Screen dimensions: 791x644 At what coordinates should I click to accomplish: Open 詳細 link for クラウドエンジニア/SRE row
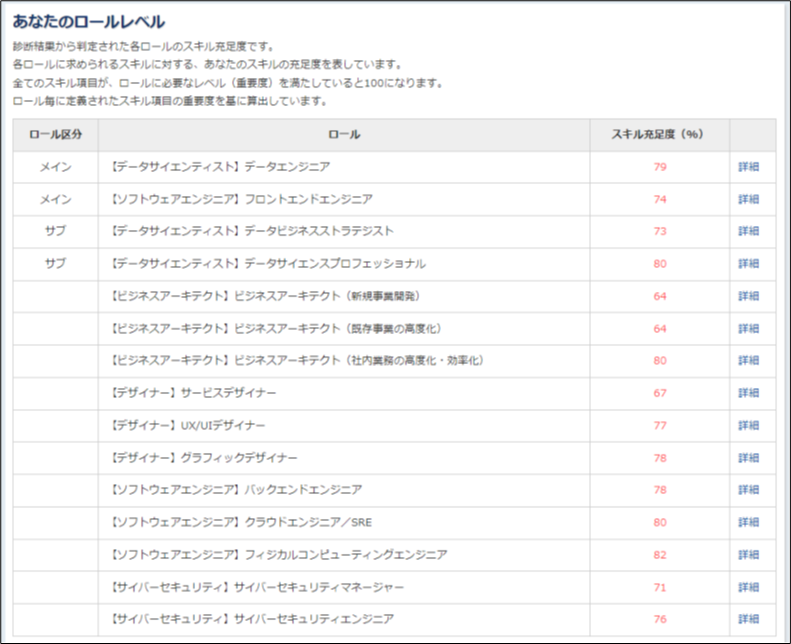(x=749, y=522)
